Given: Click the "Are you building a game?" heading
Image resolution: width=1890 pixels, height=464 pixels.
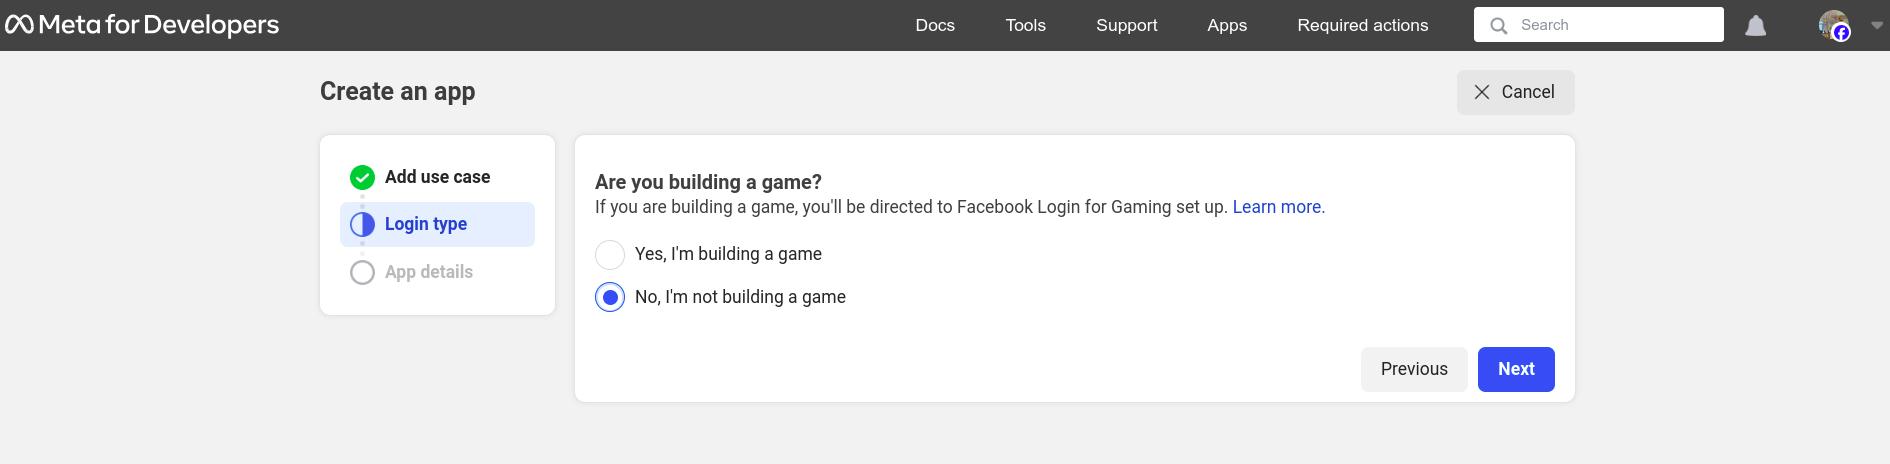Looking at the screenshot, I should click(x=708, y=182).
